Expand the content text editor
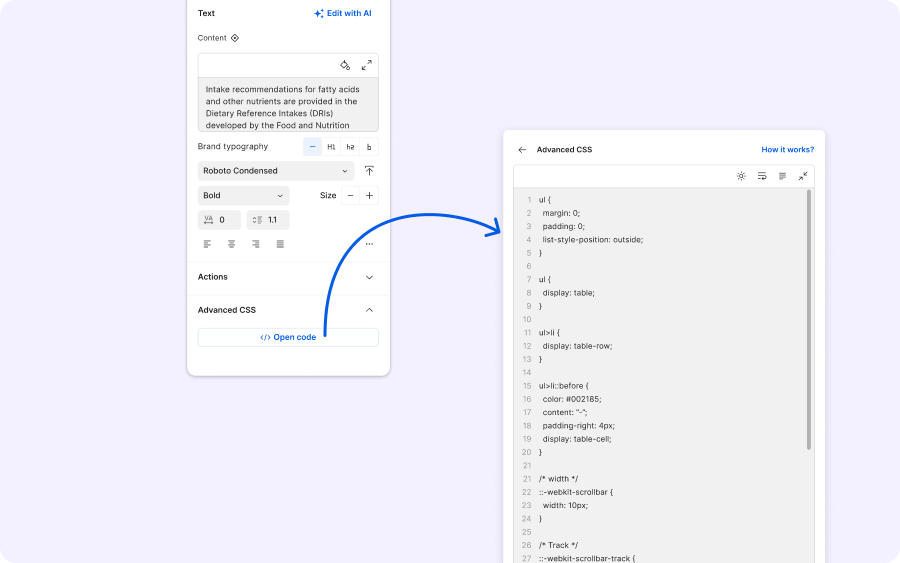 click(366, 65)
